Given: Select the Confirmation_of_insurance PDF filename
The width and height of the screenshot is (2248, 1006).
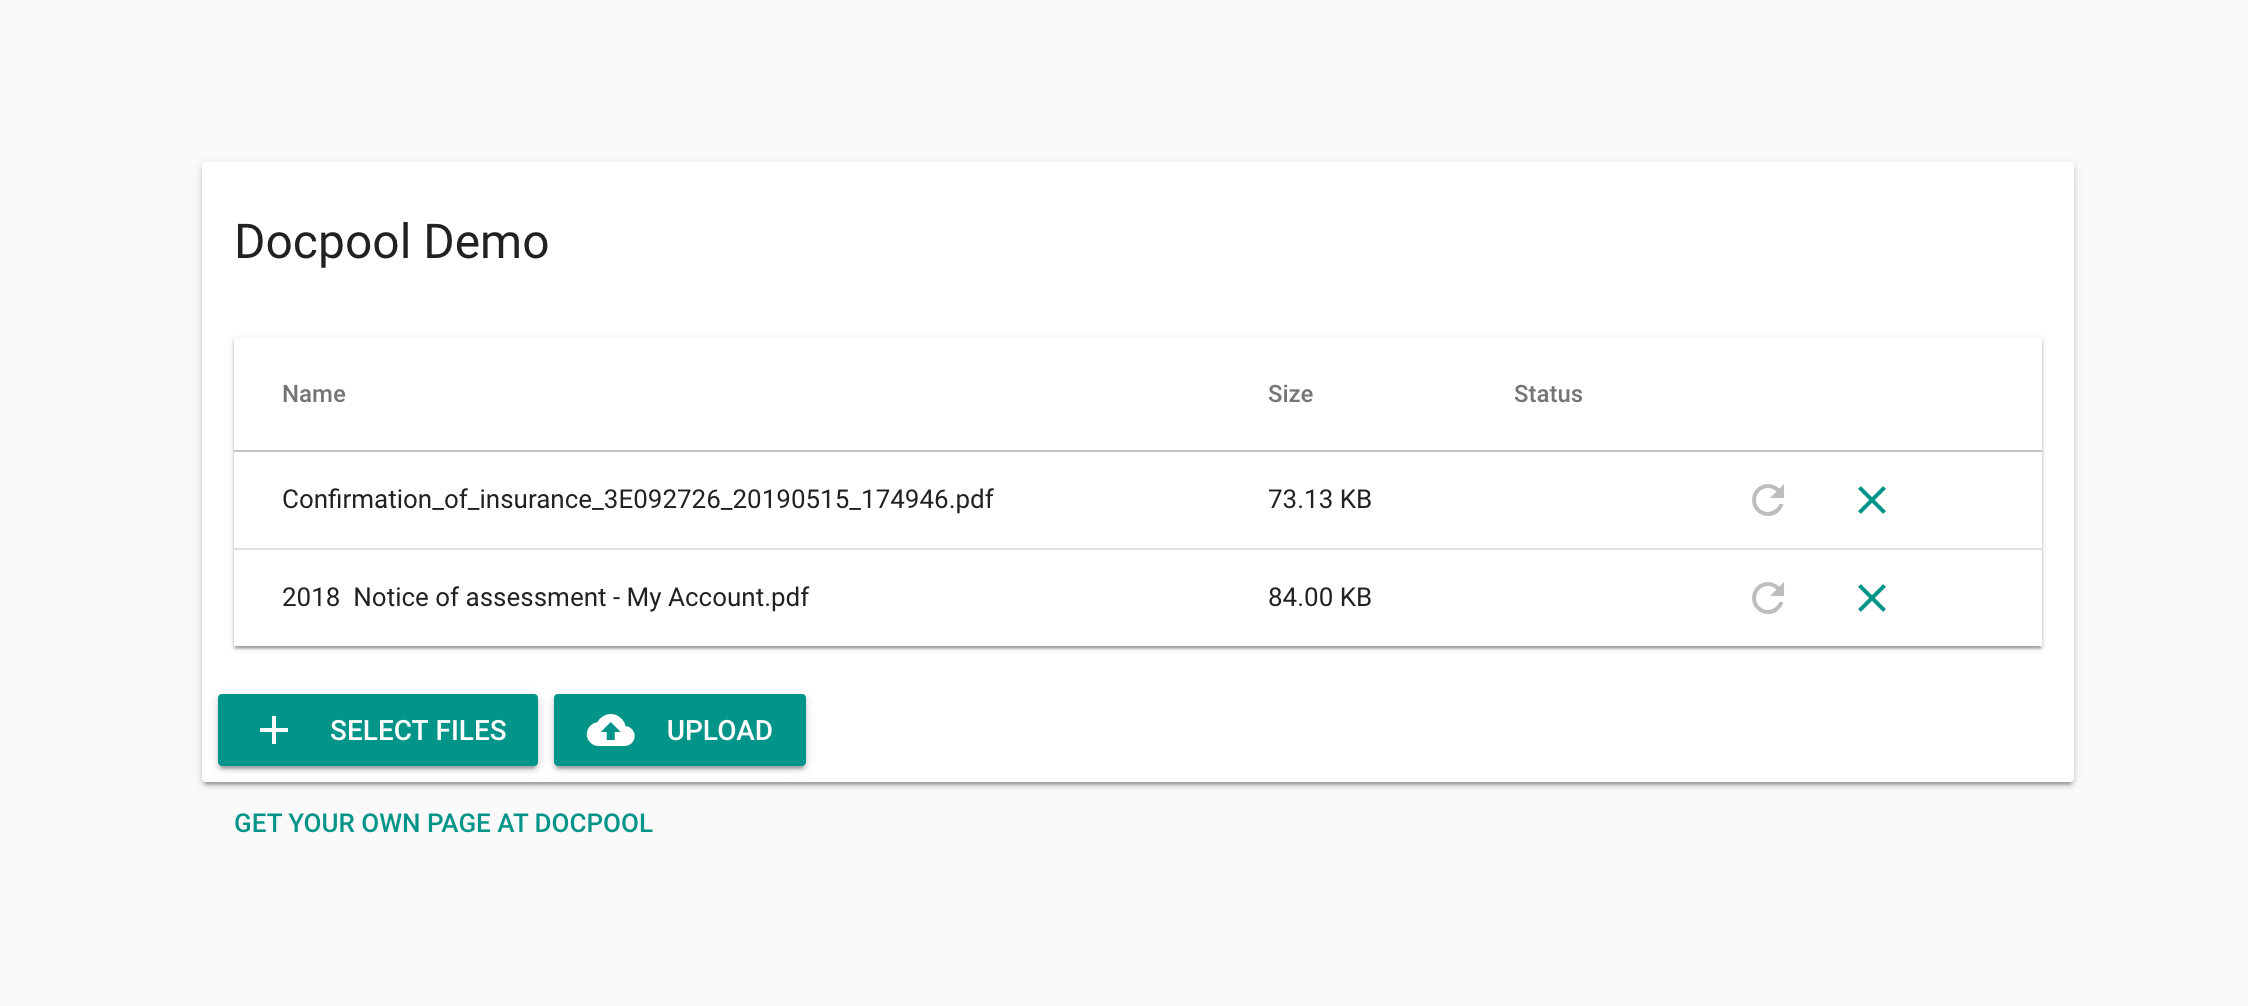Looking at the screenshot, I should tap(637, 499).
